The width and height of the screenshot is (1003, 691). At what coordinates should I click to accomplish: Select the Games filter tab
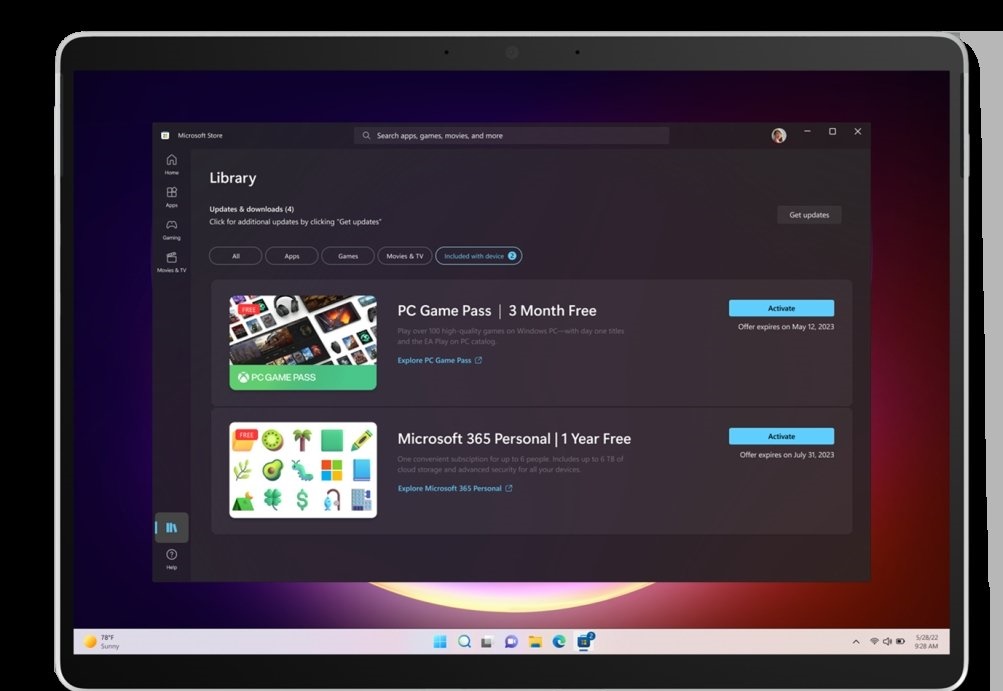pyautogui.click(x=348, y=256)
